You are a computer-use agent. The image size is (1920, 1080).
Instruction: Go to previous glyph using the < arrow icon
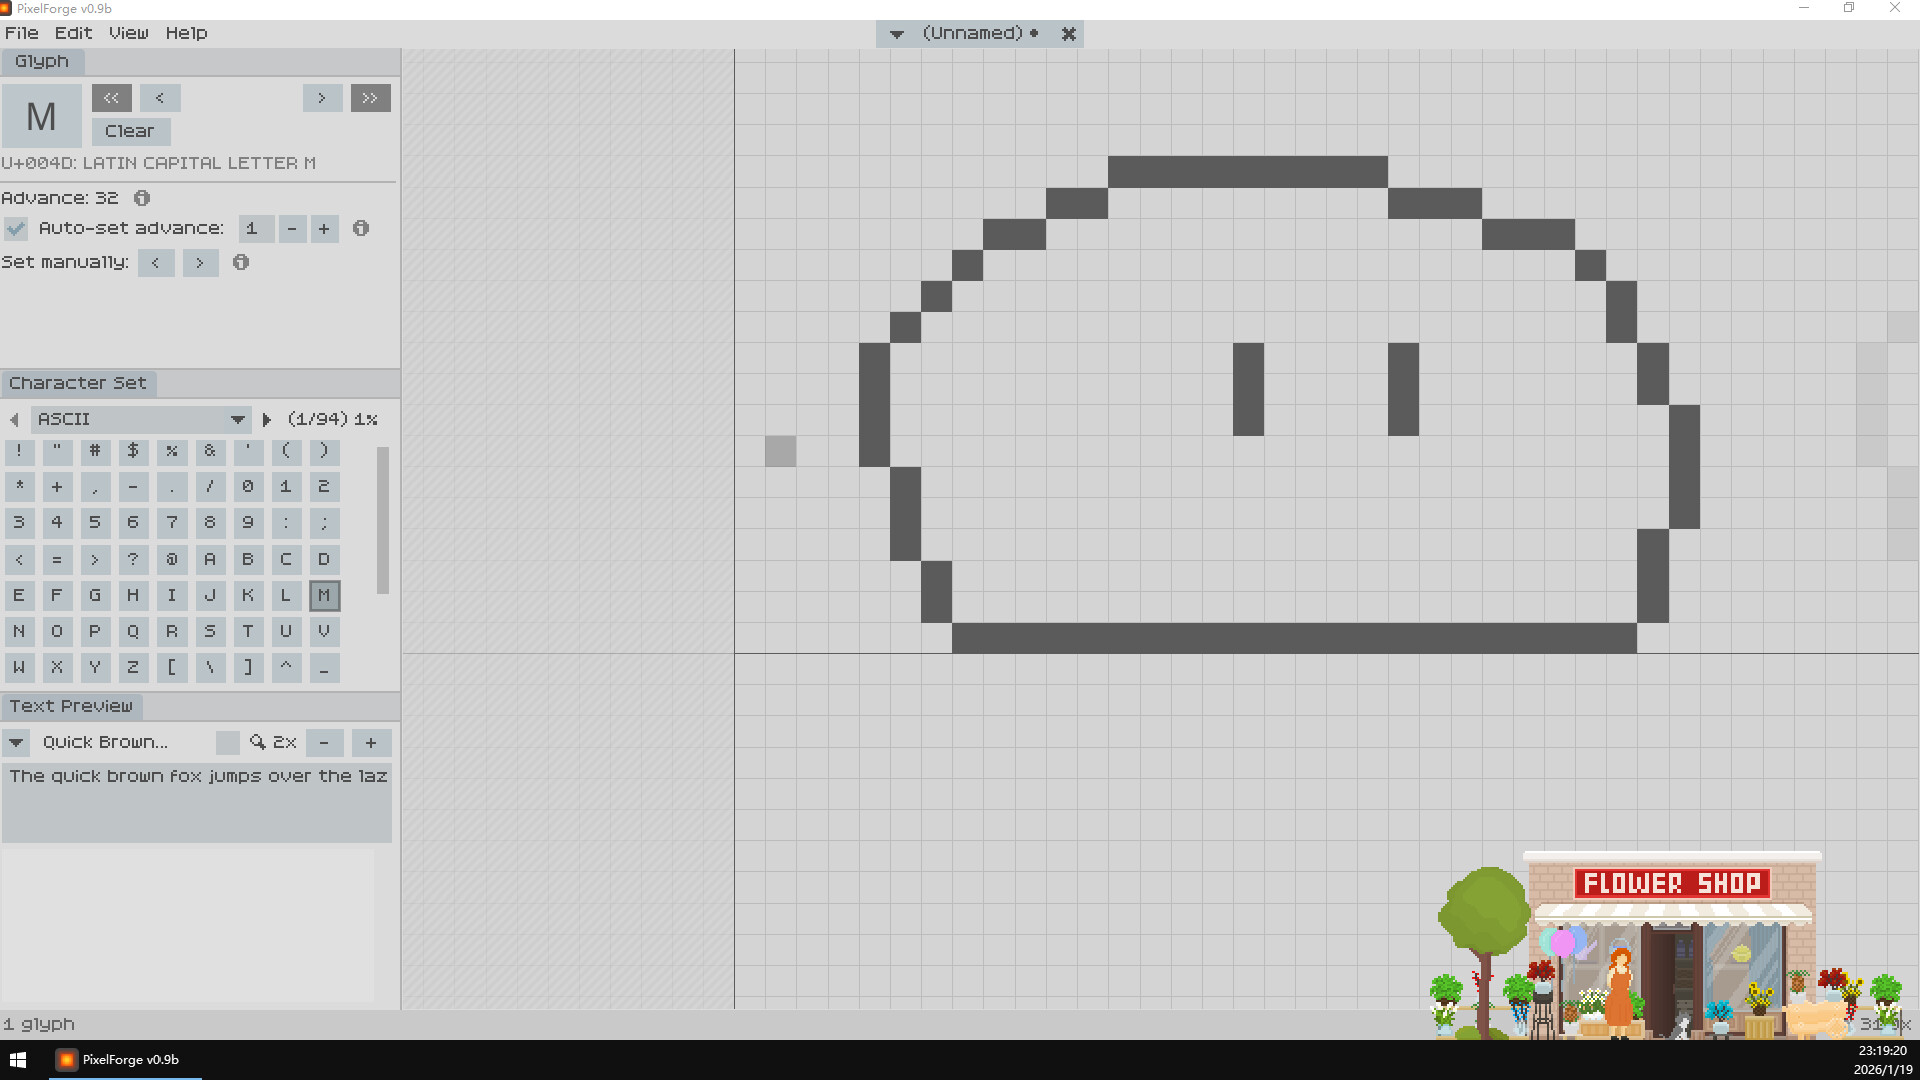[x=160, y=98]
